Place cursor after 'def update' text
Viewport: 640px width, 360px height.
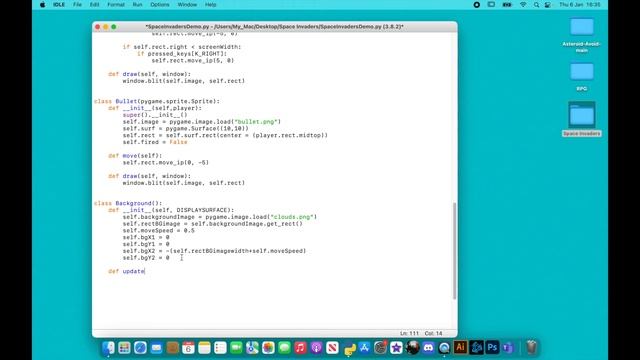tap(145, 271)
